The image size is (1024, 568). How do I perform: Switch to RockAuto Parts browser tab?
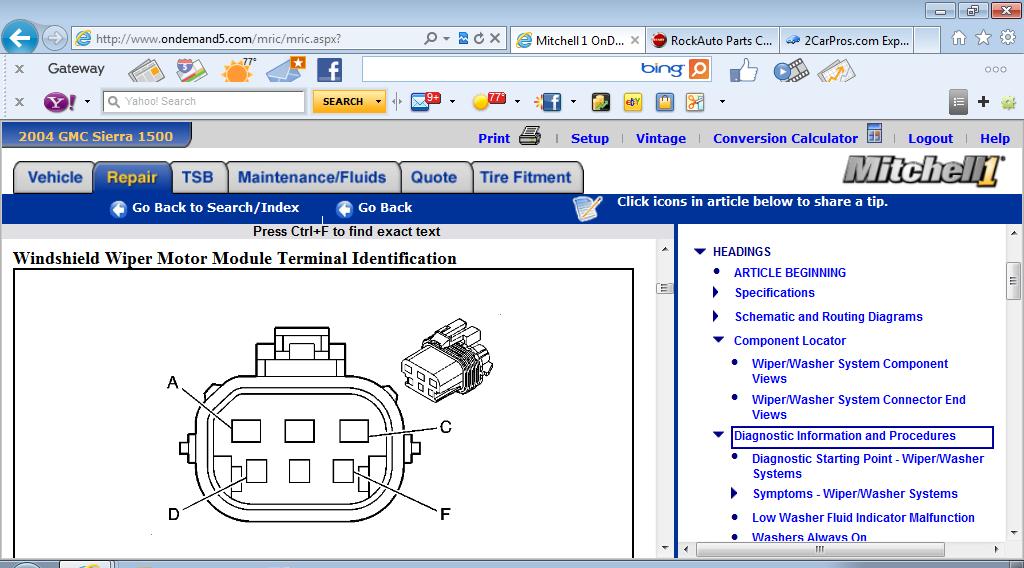coord(713,40)
